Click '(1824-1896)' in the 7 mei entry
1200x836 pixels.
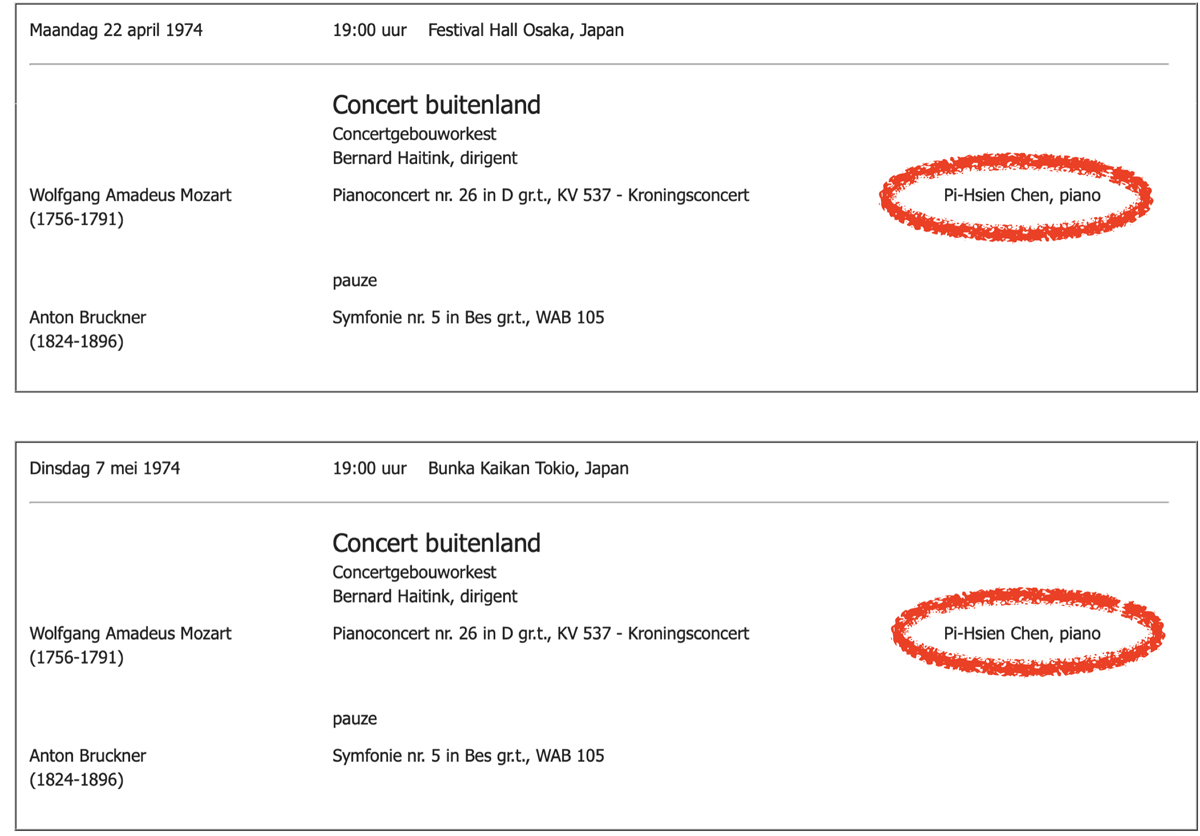(77, 780)
